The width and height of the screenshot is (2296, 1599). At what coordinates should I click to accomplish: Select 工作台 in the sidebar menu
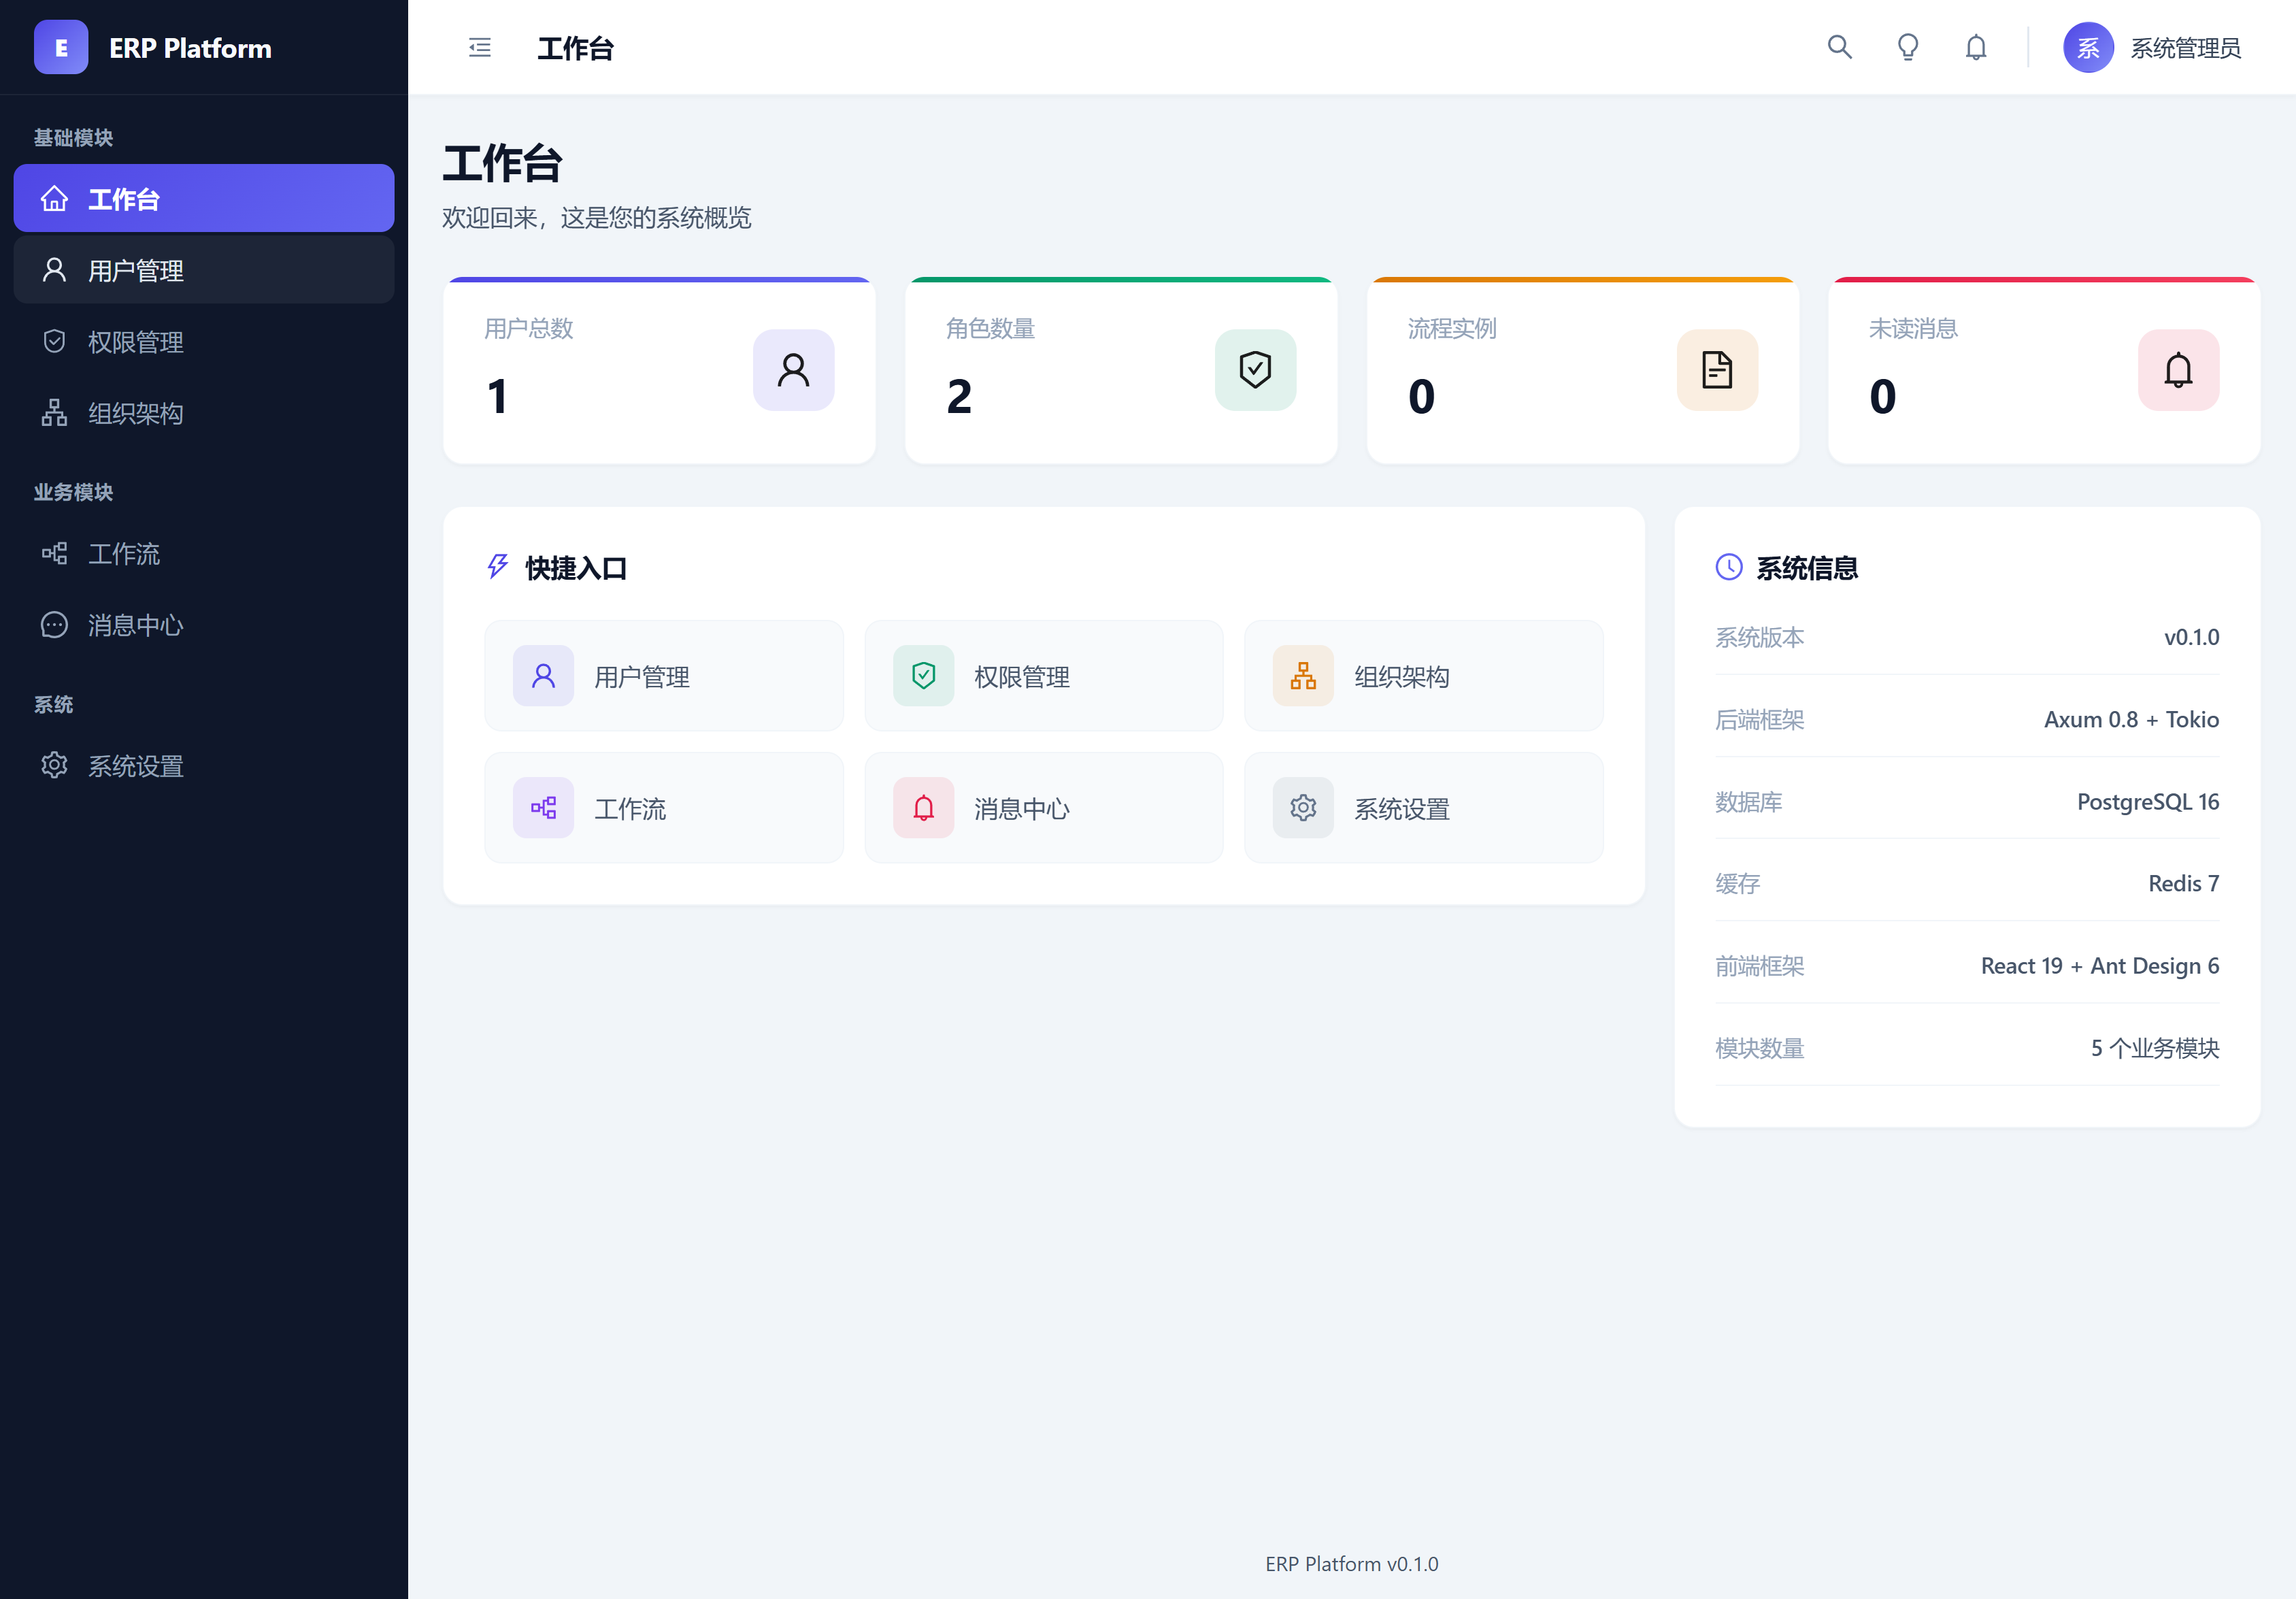204,199
